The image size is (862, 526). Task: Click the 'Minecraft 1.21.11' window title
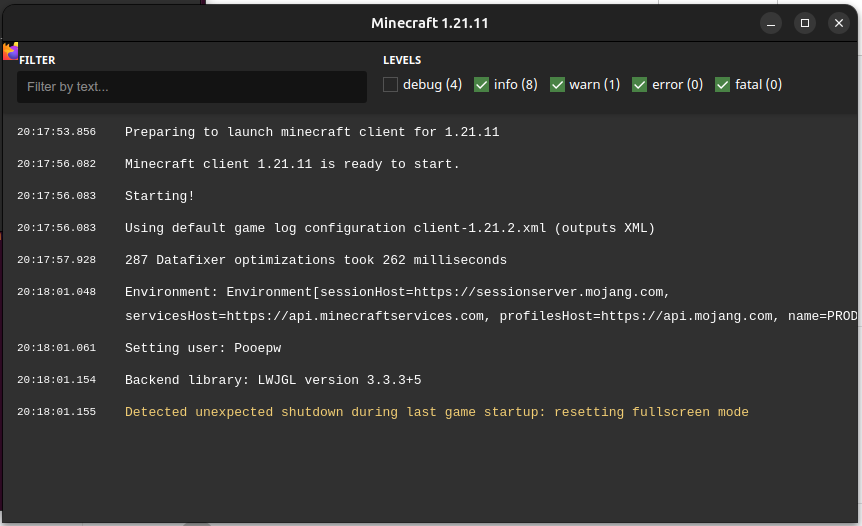[x=429, y=23]
